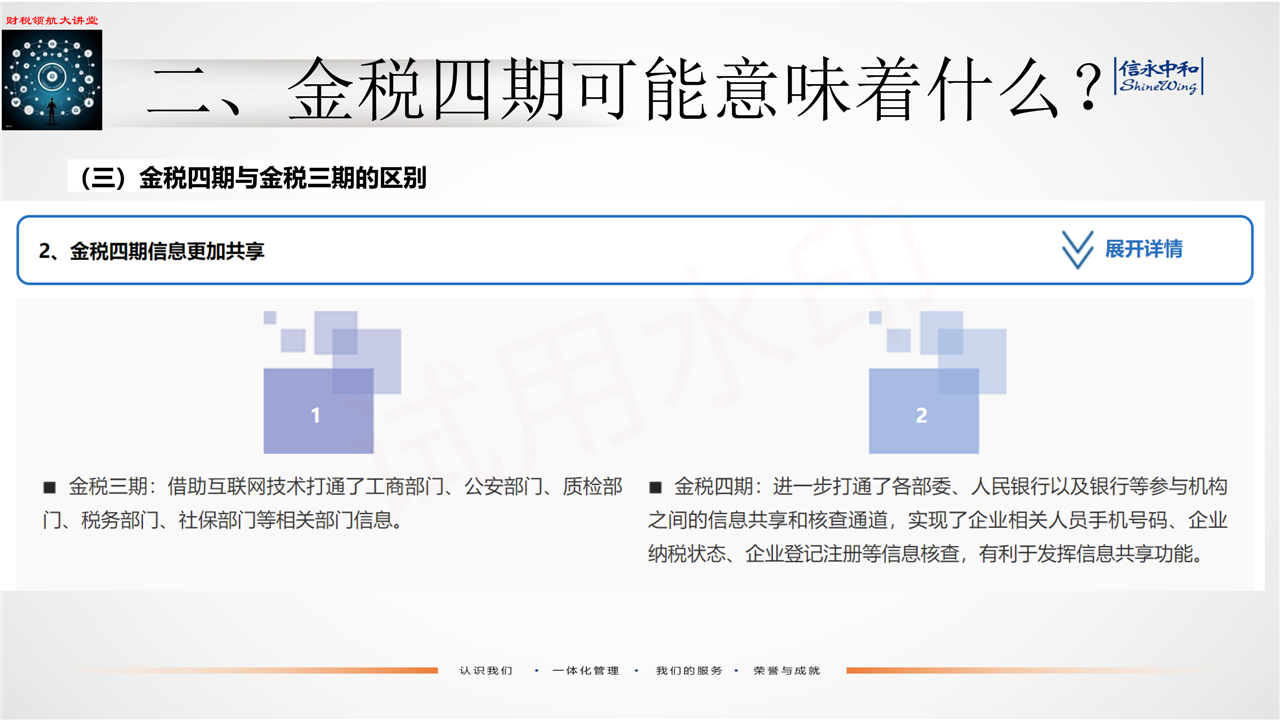Click the subheading 金税四期与金税三期的区别
The image size is (1280, 720).
(x=248, y=179)
